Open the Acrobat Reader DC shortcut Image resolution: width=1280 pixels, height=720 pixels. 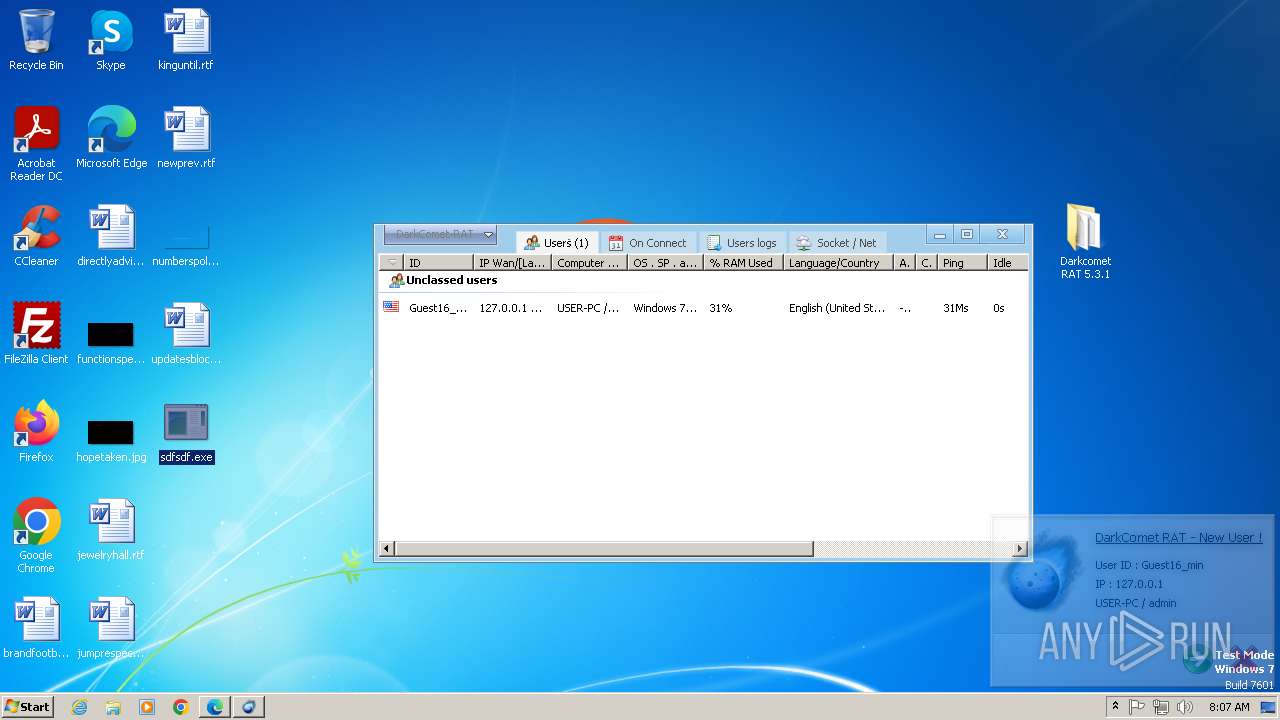[36, 144]
